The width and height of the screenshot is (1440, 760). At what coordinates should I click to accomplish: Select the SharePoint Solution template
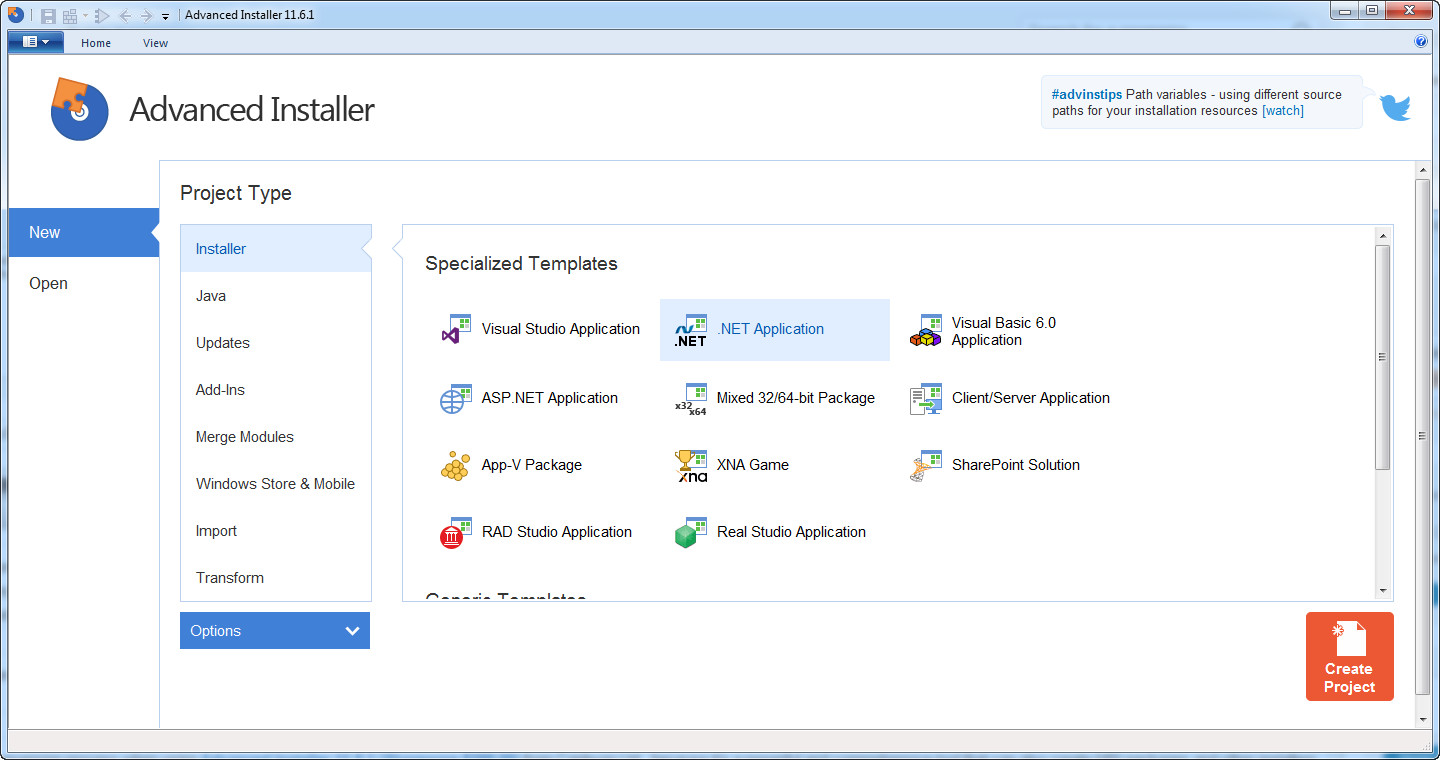click(x=1016, y=464)
